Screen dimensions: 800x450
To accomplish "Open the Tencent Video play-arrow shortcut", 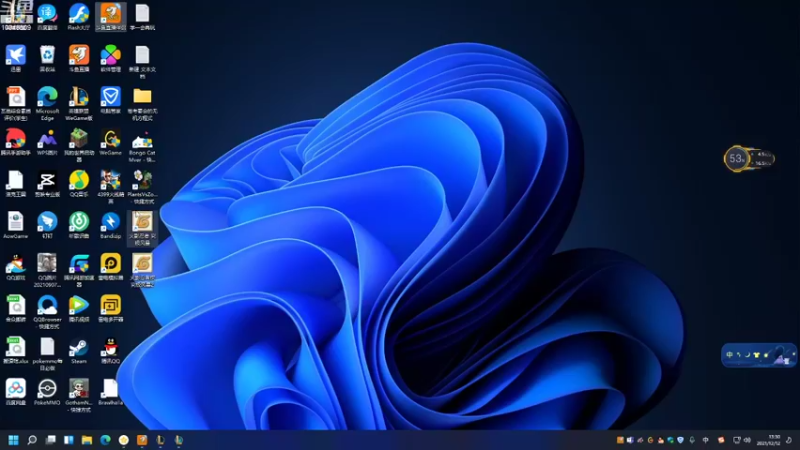I will pyautogui.click(x=79, y=309).
